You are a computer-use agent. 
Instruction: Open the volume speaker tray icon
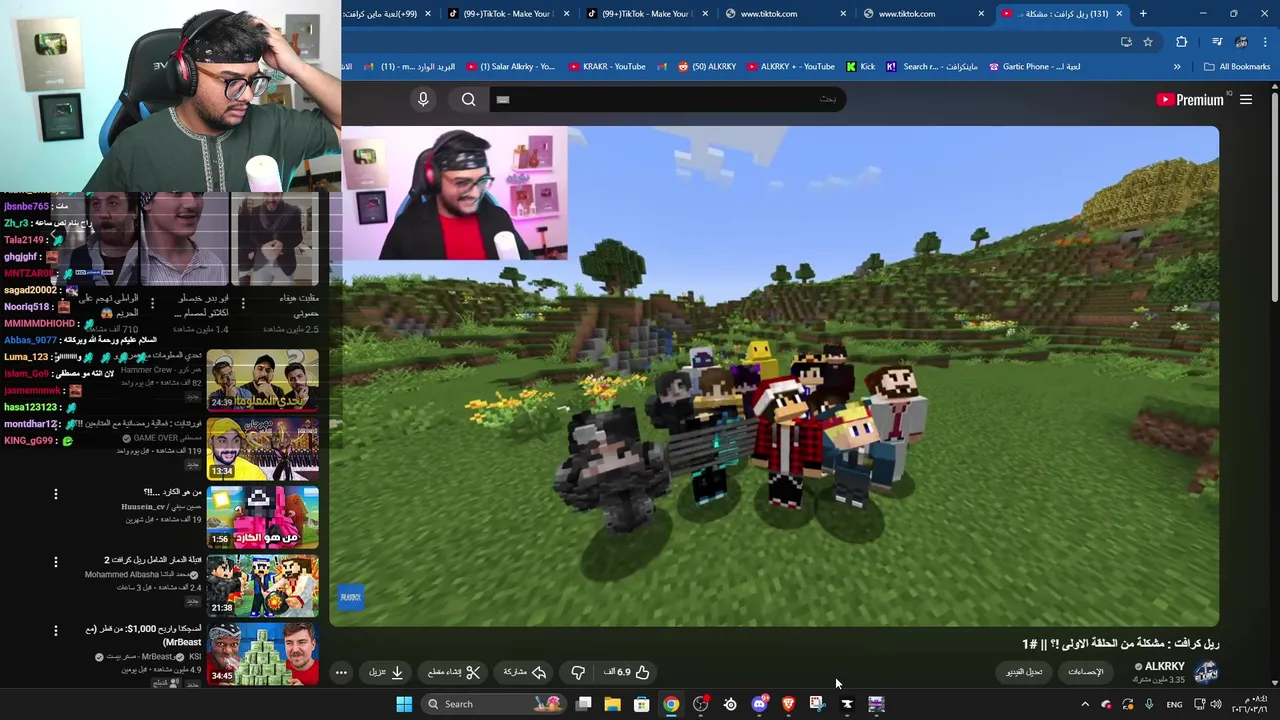(1216, 704)
